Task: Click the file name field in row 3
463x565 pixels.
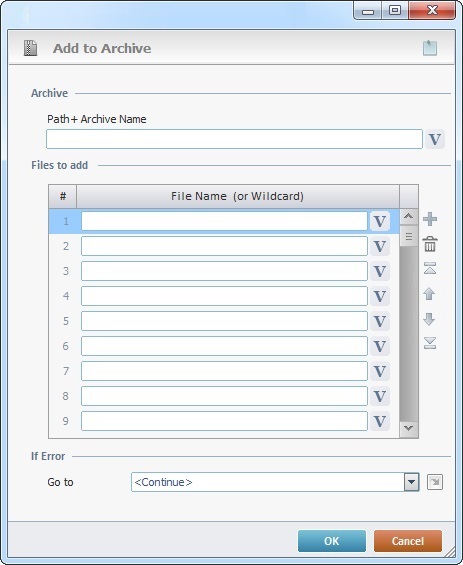Action: click(x=224, y=271)
